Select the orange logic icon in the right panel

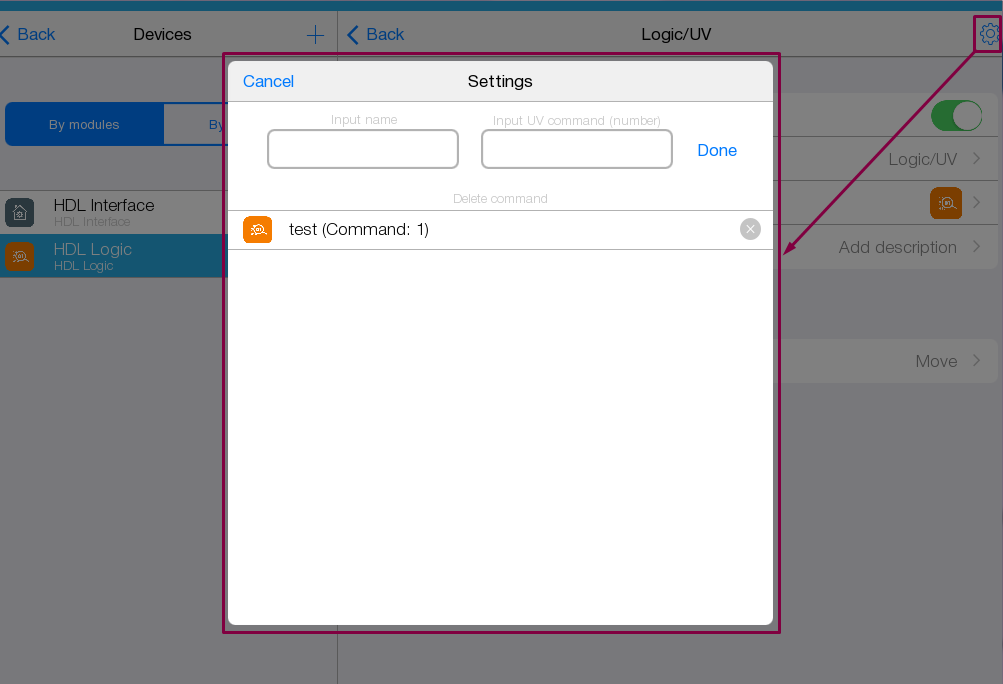pos(945,203)
